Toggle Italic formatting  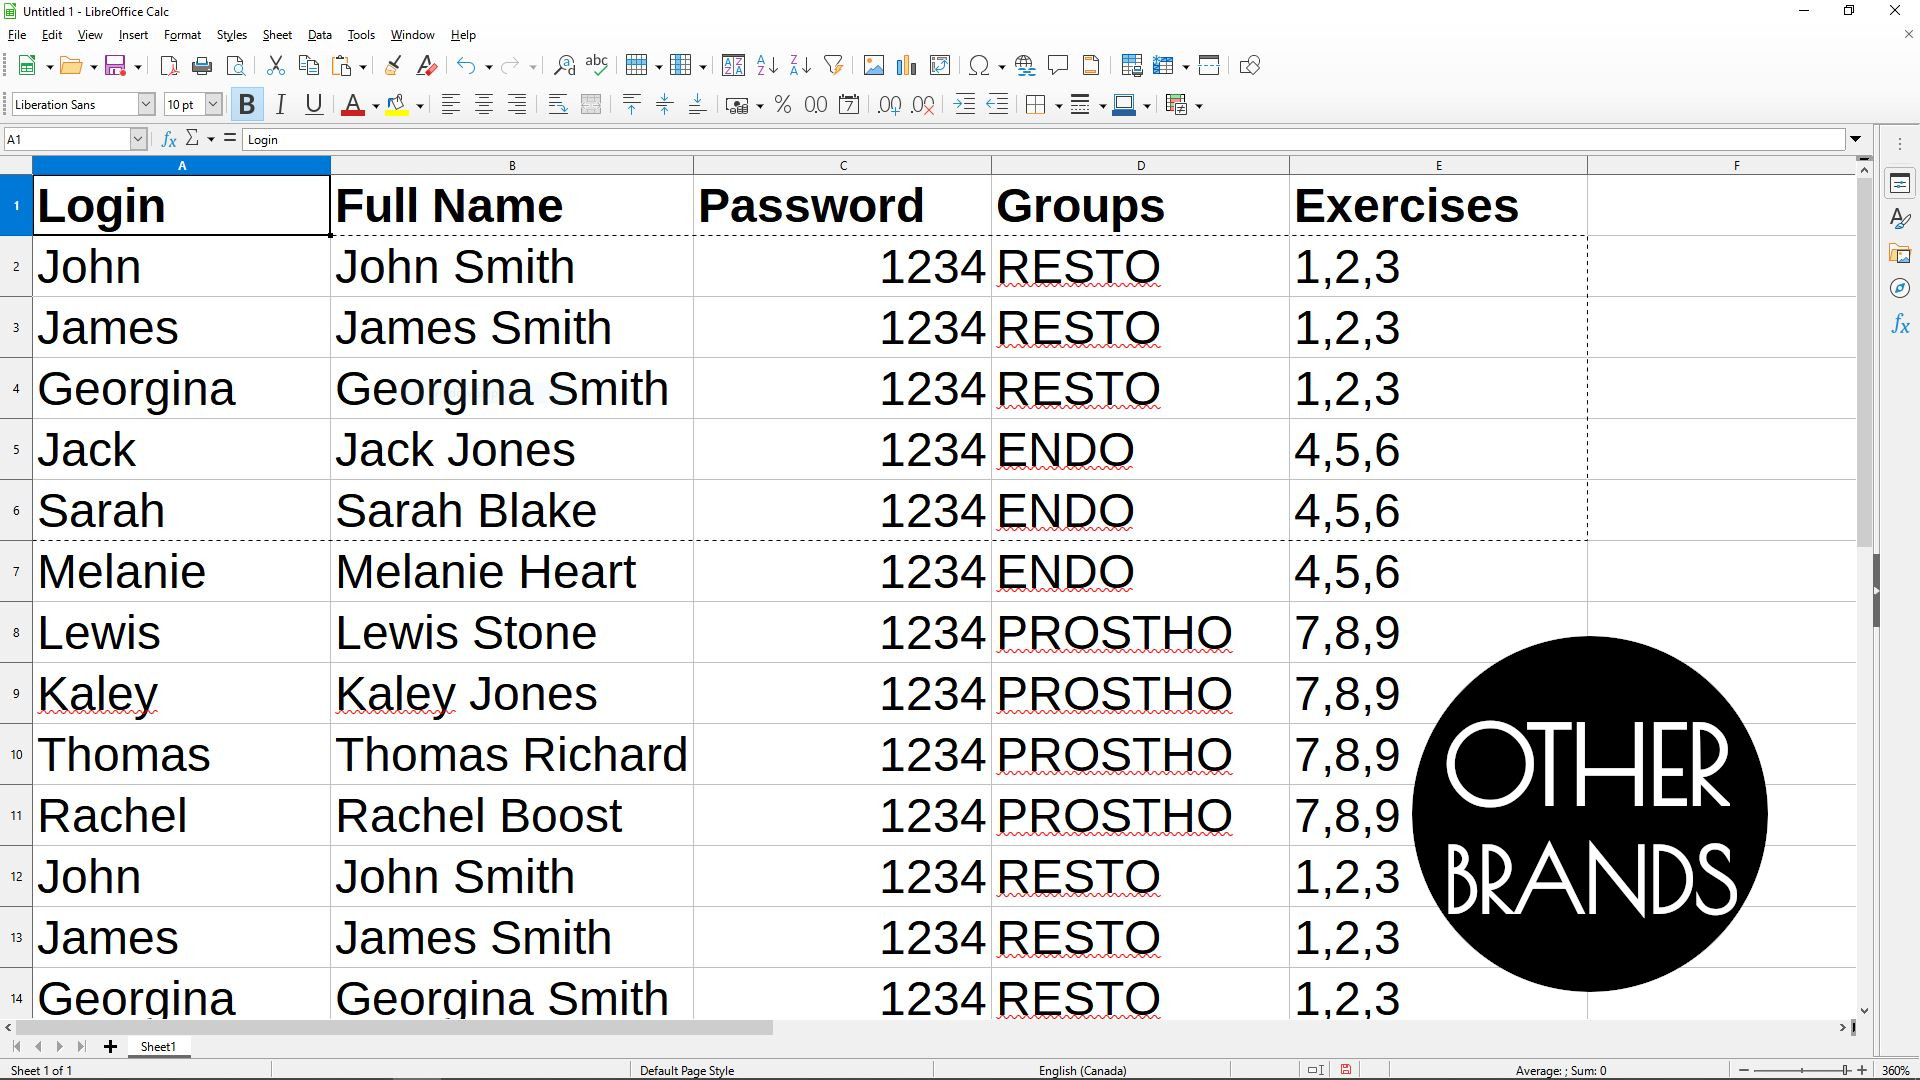point(281,105)
